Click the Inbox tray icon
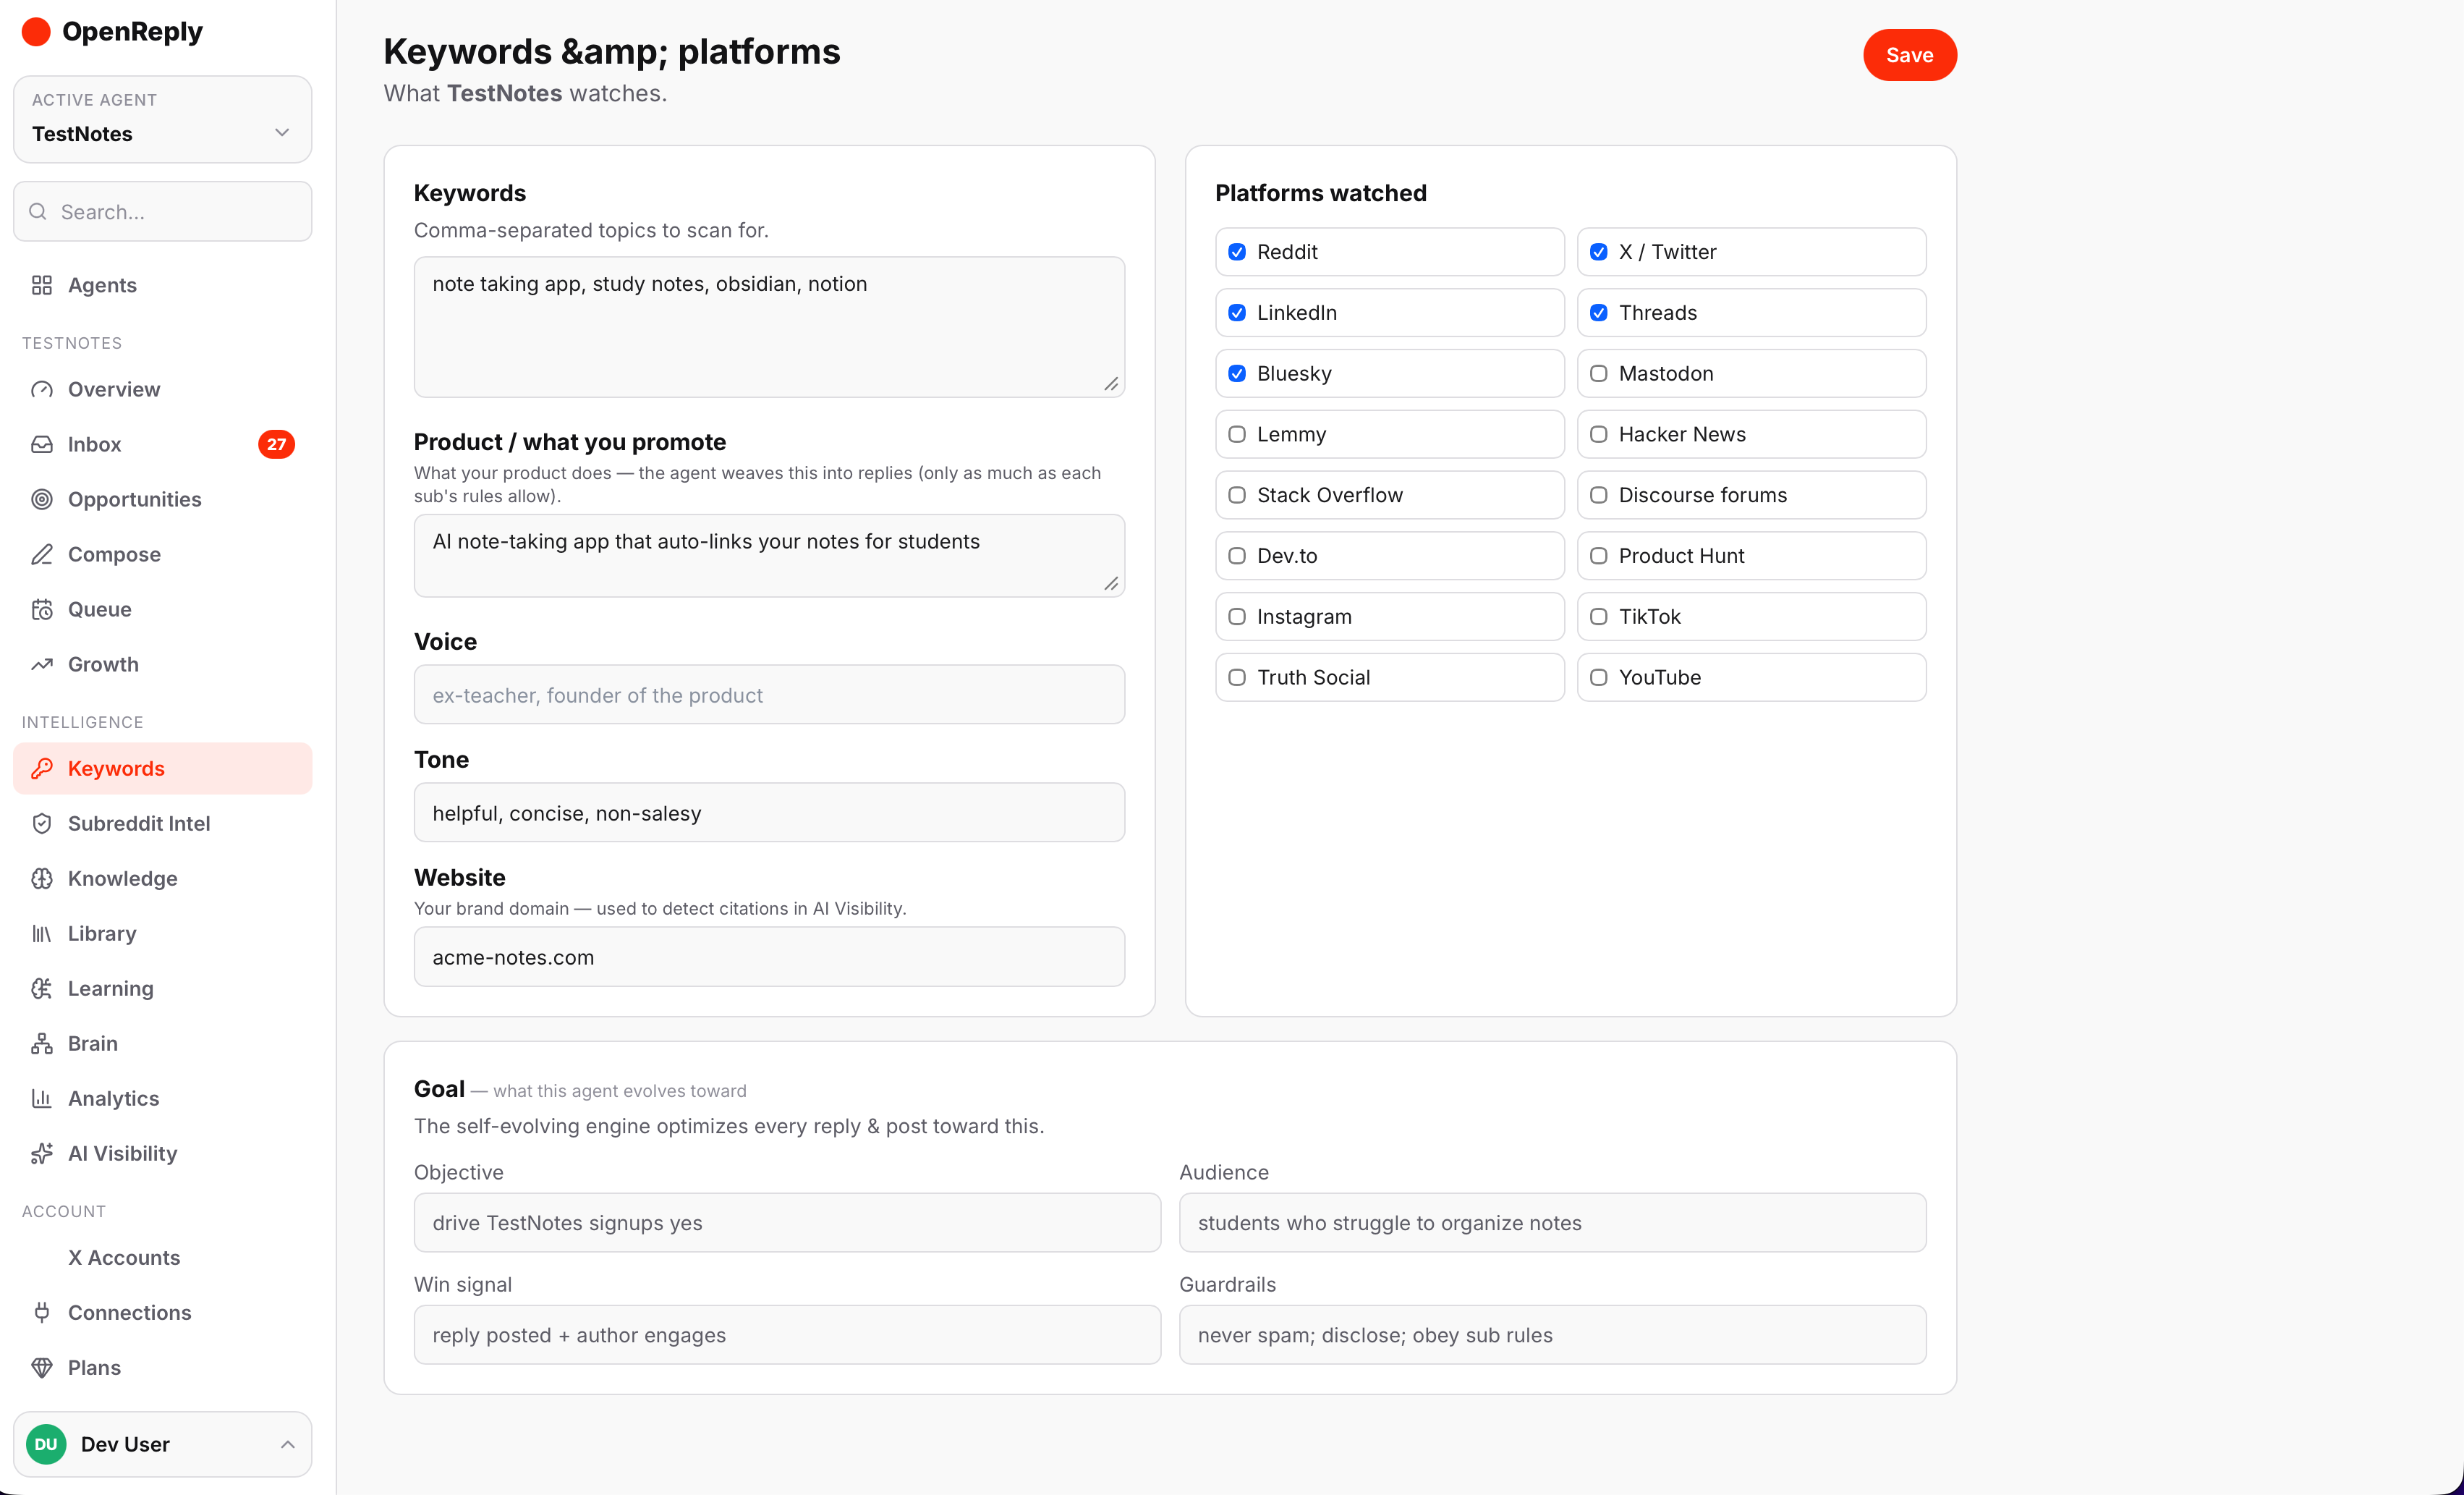This screenshot has height=1495, width=2464. (x=42, y=444)
